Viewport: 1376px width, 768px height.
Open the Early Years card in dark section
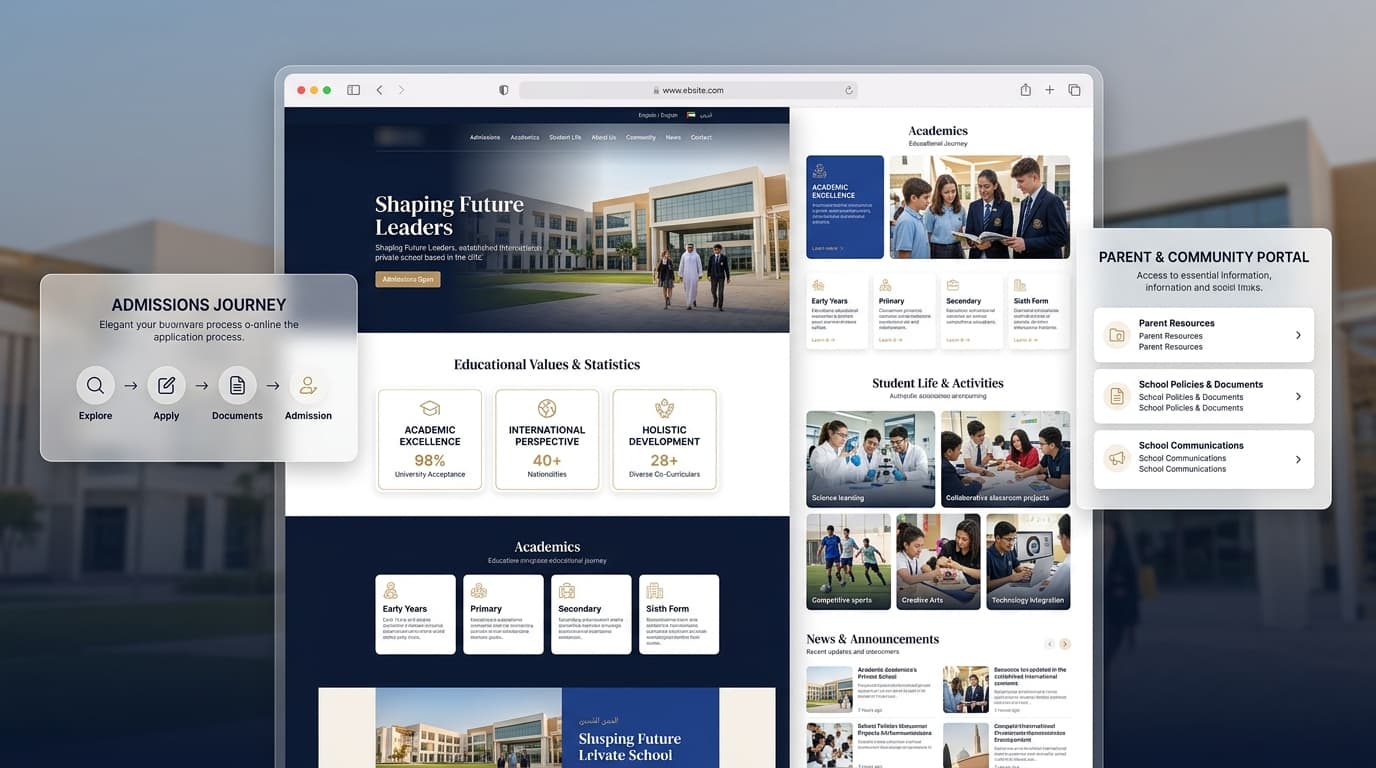tap(415, 614)
